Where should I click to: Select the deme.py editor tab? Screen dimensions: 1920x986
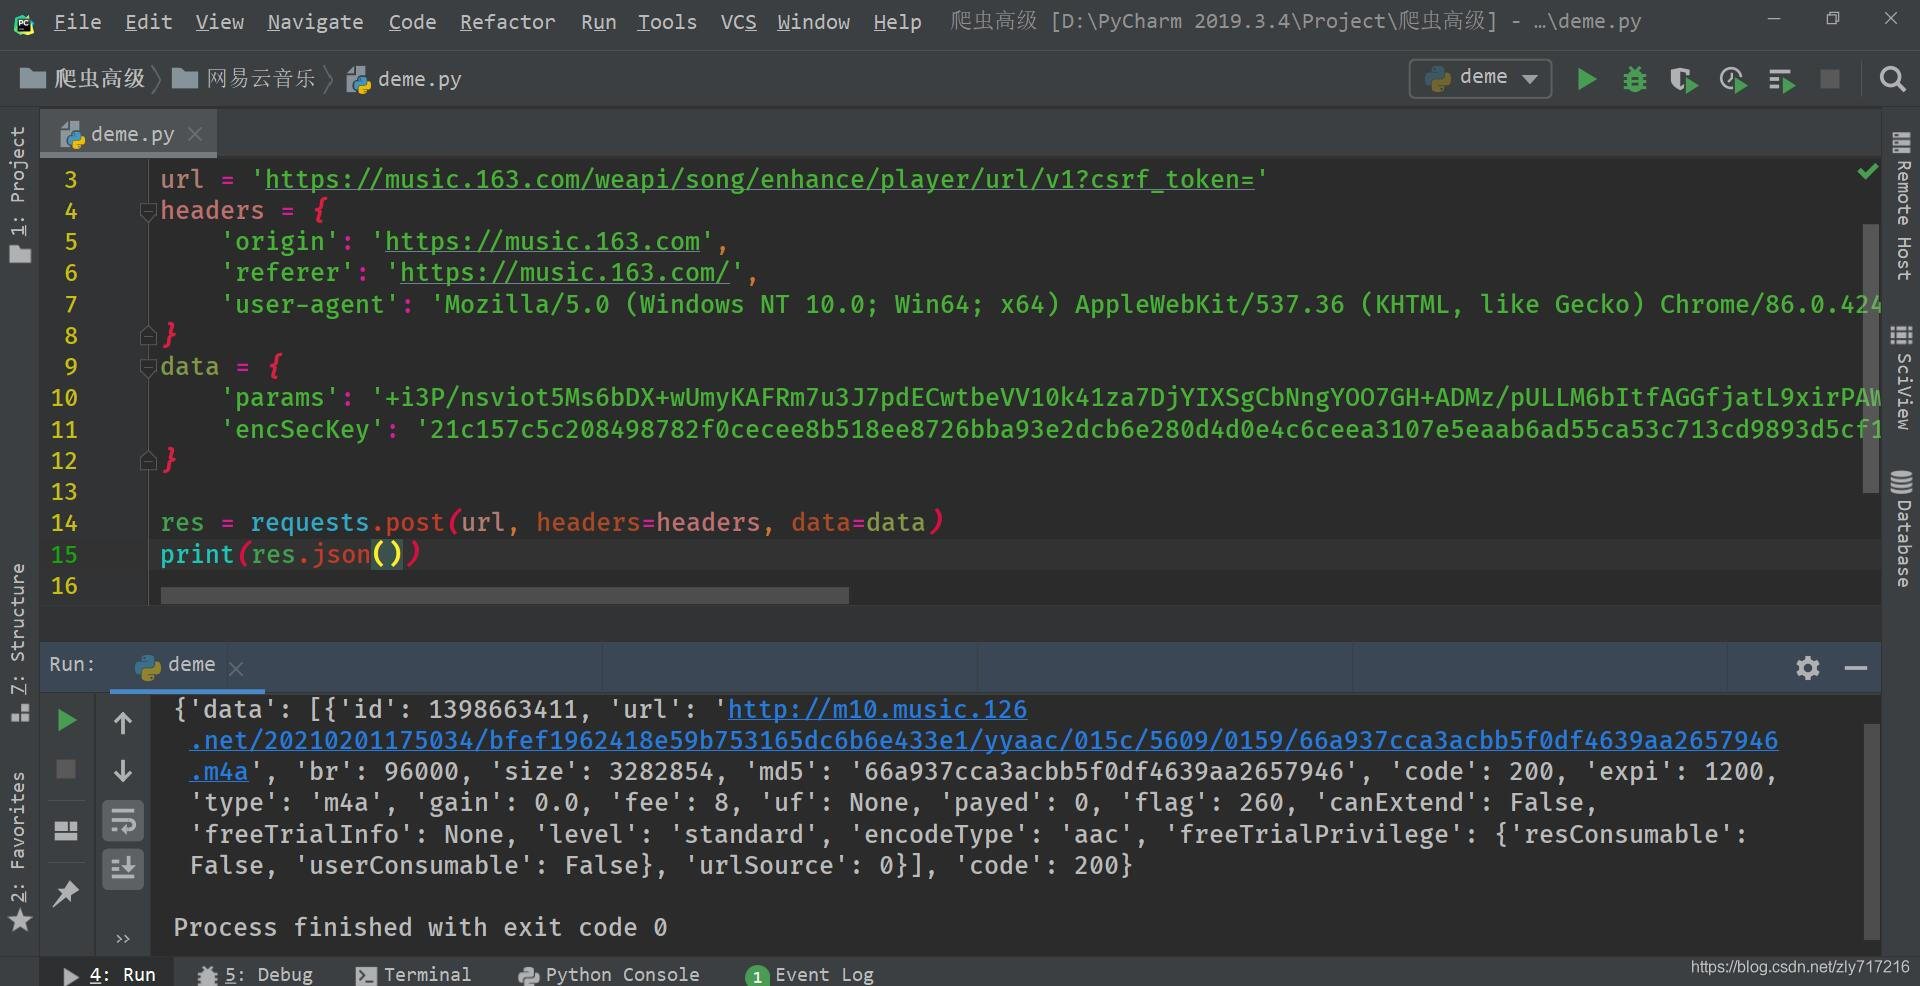point(129,134)
